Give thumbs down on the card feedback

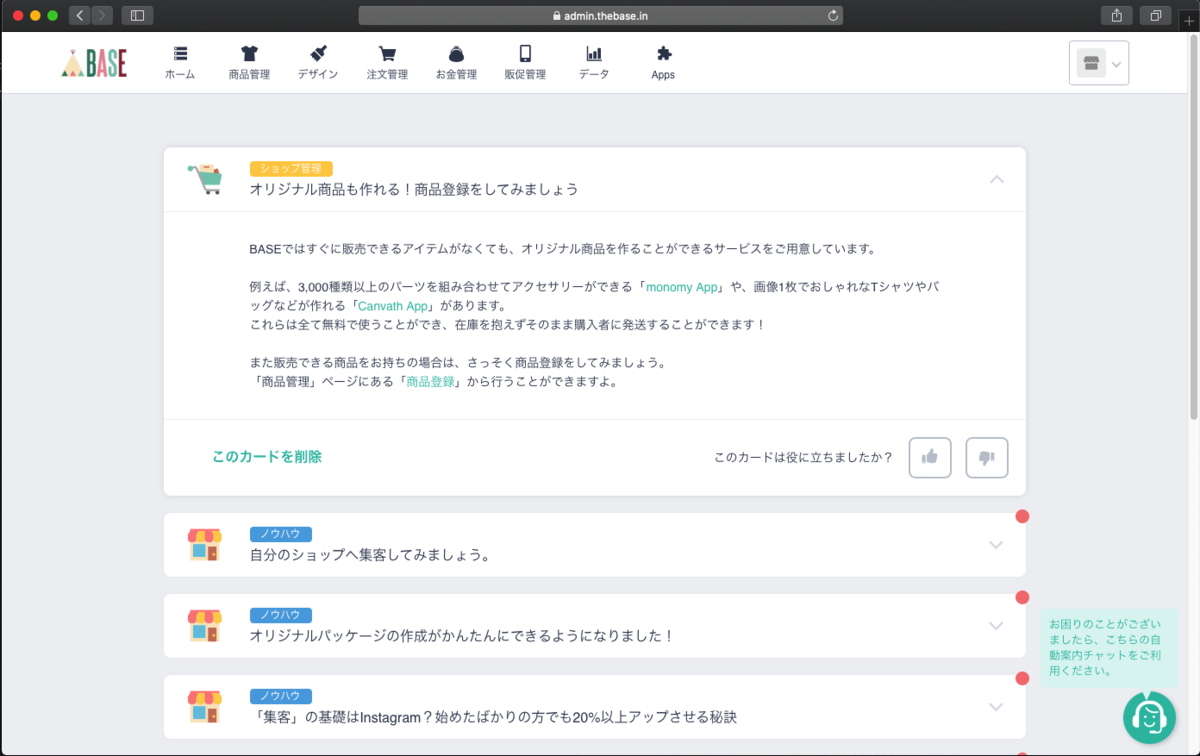tap(986, 457)
